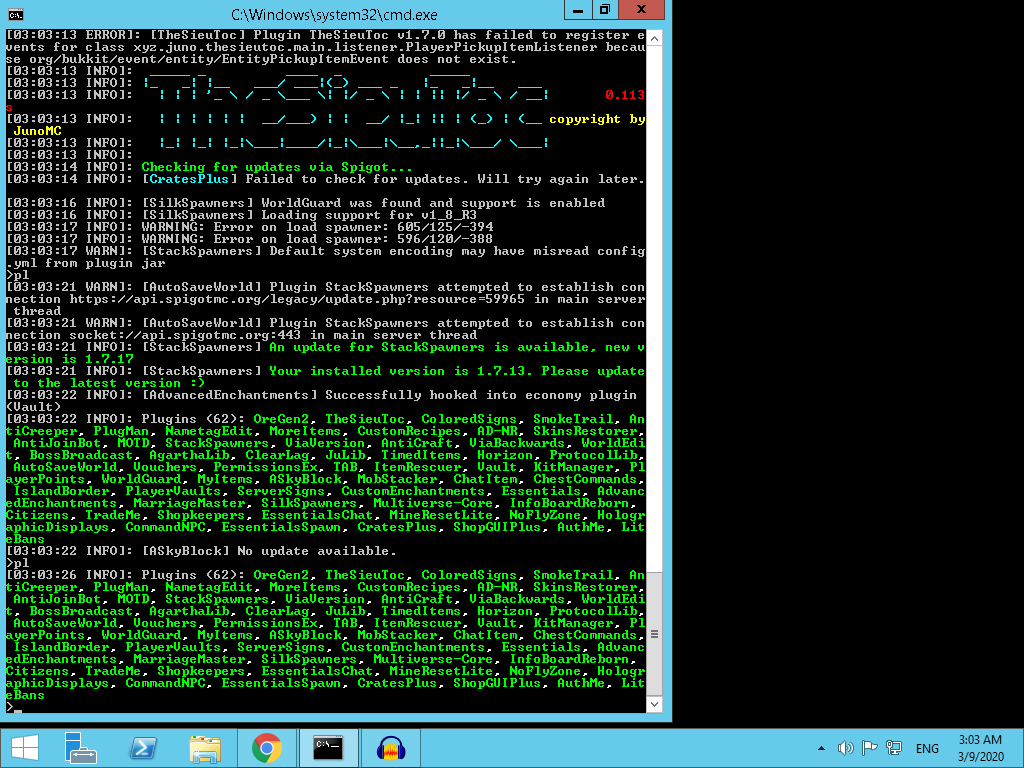Switch the ENG input language indicator
The width and height of the screenshot is (1024, 768).
pyautogui.click(x=927, y=748)
